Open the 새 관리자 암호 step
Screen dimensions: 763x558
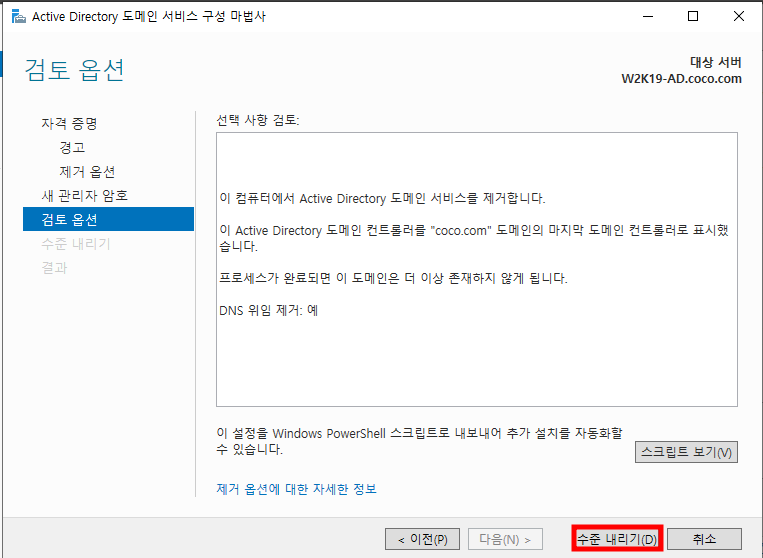point(85,196)
